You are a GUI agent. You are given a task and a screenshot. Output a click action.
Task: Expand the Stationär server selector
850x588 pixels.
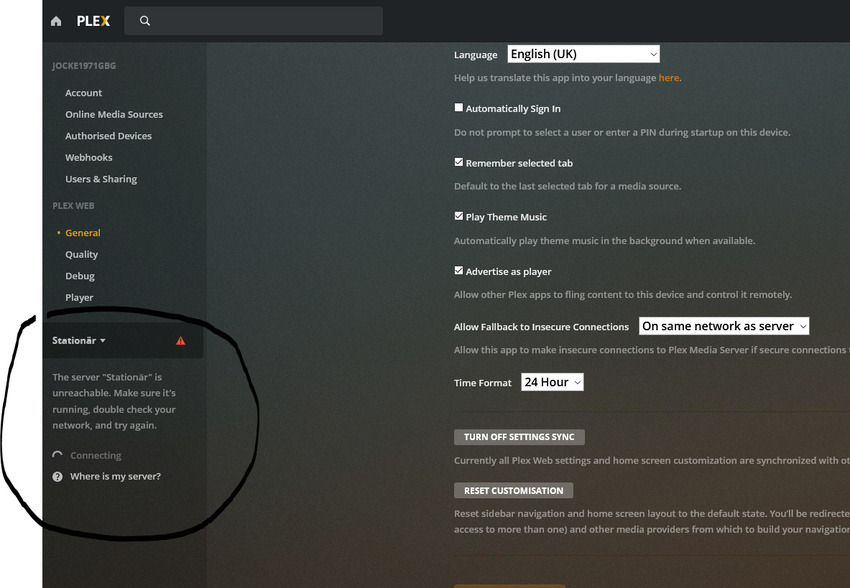pos(79,340)
